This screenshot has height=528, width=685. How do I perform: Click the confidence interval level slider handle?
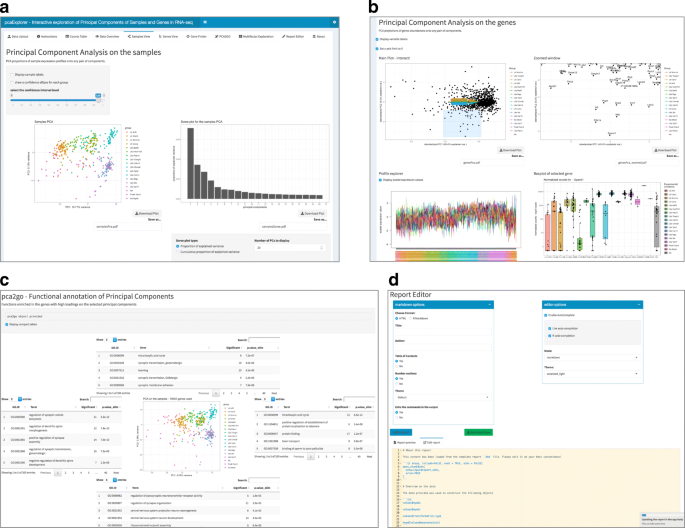(x=99, y=100)
